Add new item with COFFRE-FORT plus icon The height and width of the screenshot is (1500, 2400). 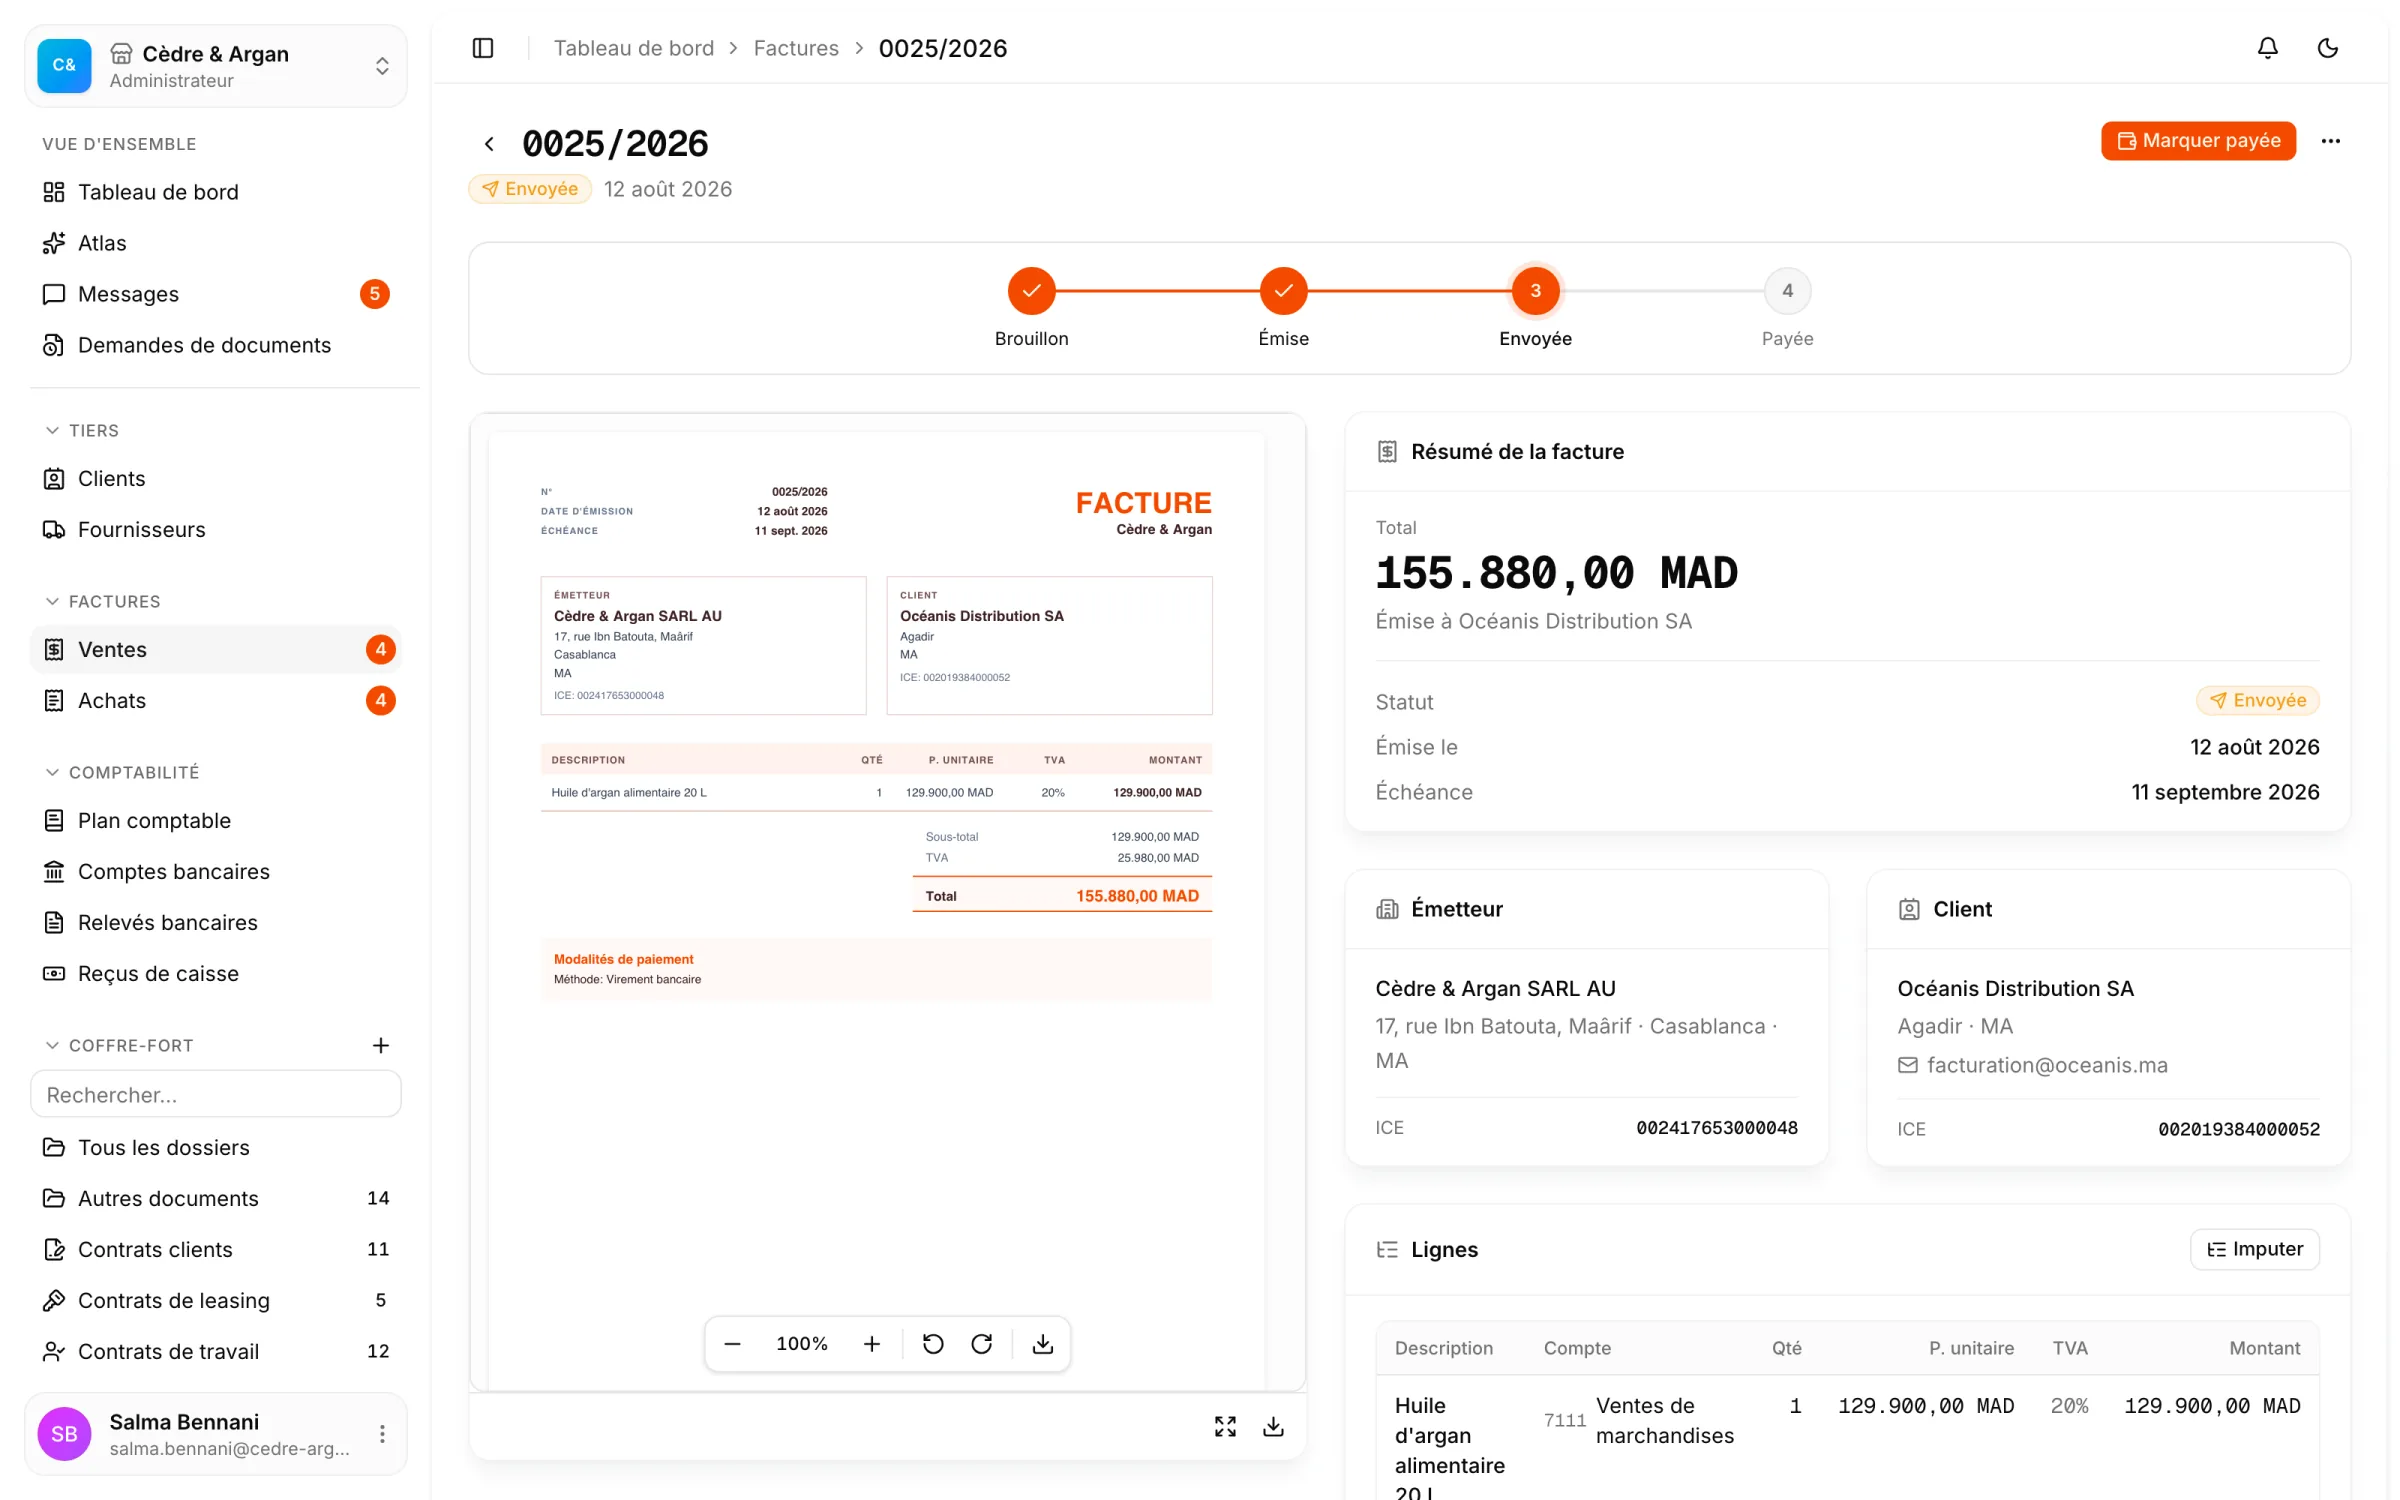(381, 1046)
